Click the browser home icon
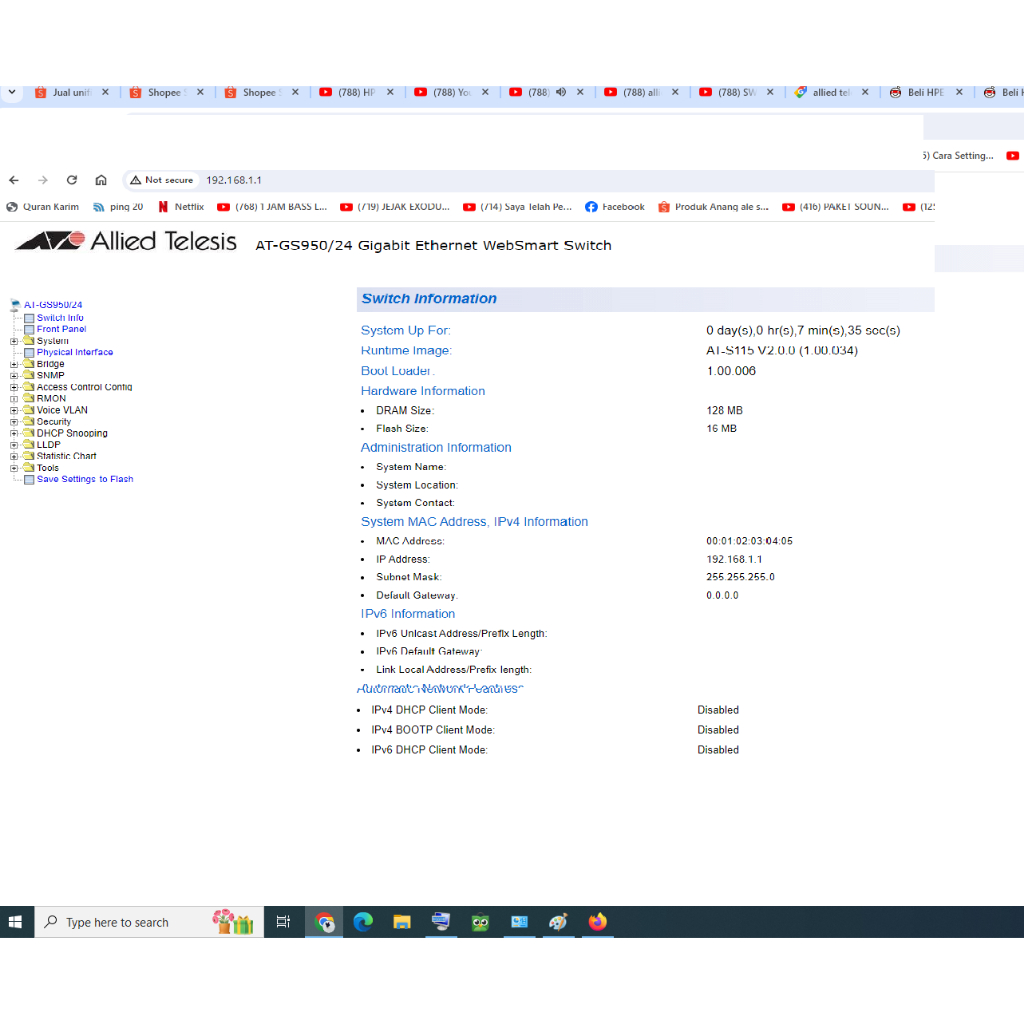1024x1024 pixels. 101,180
